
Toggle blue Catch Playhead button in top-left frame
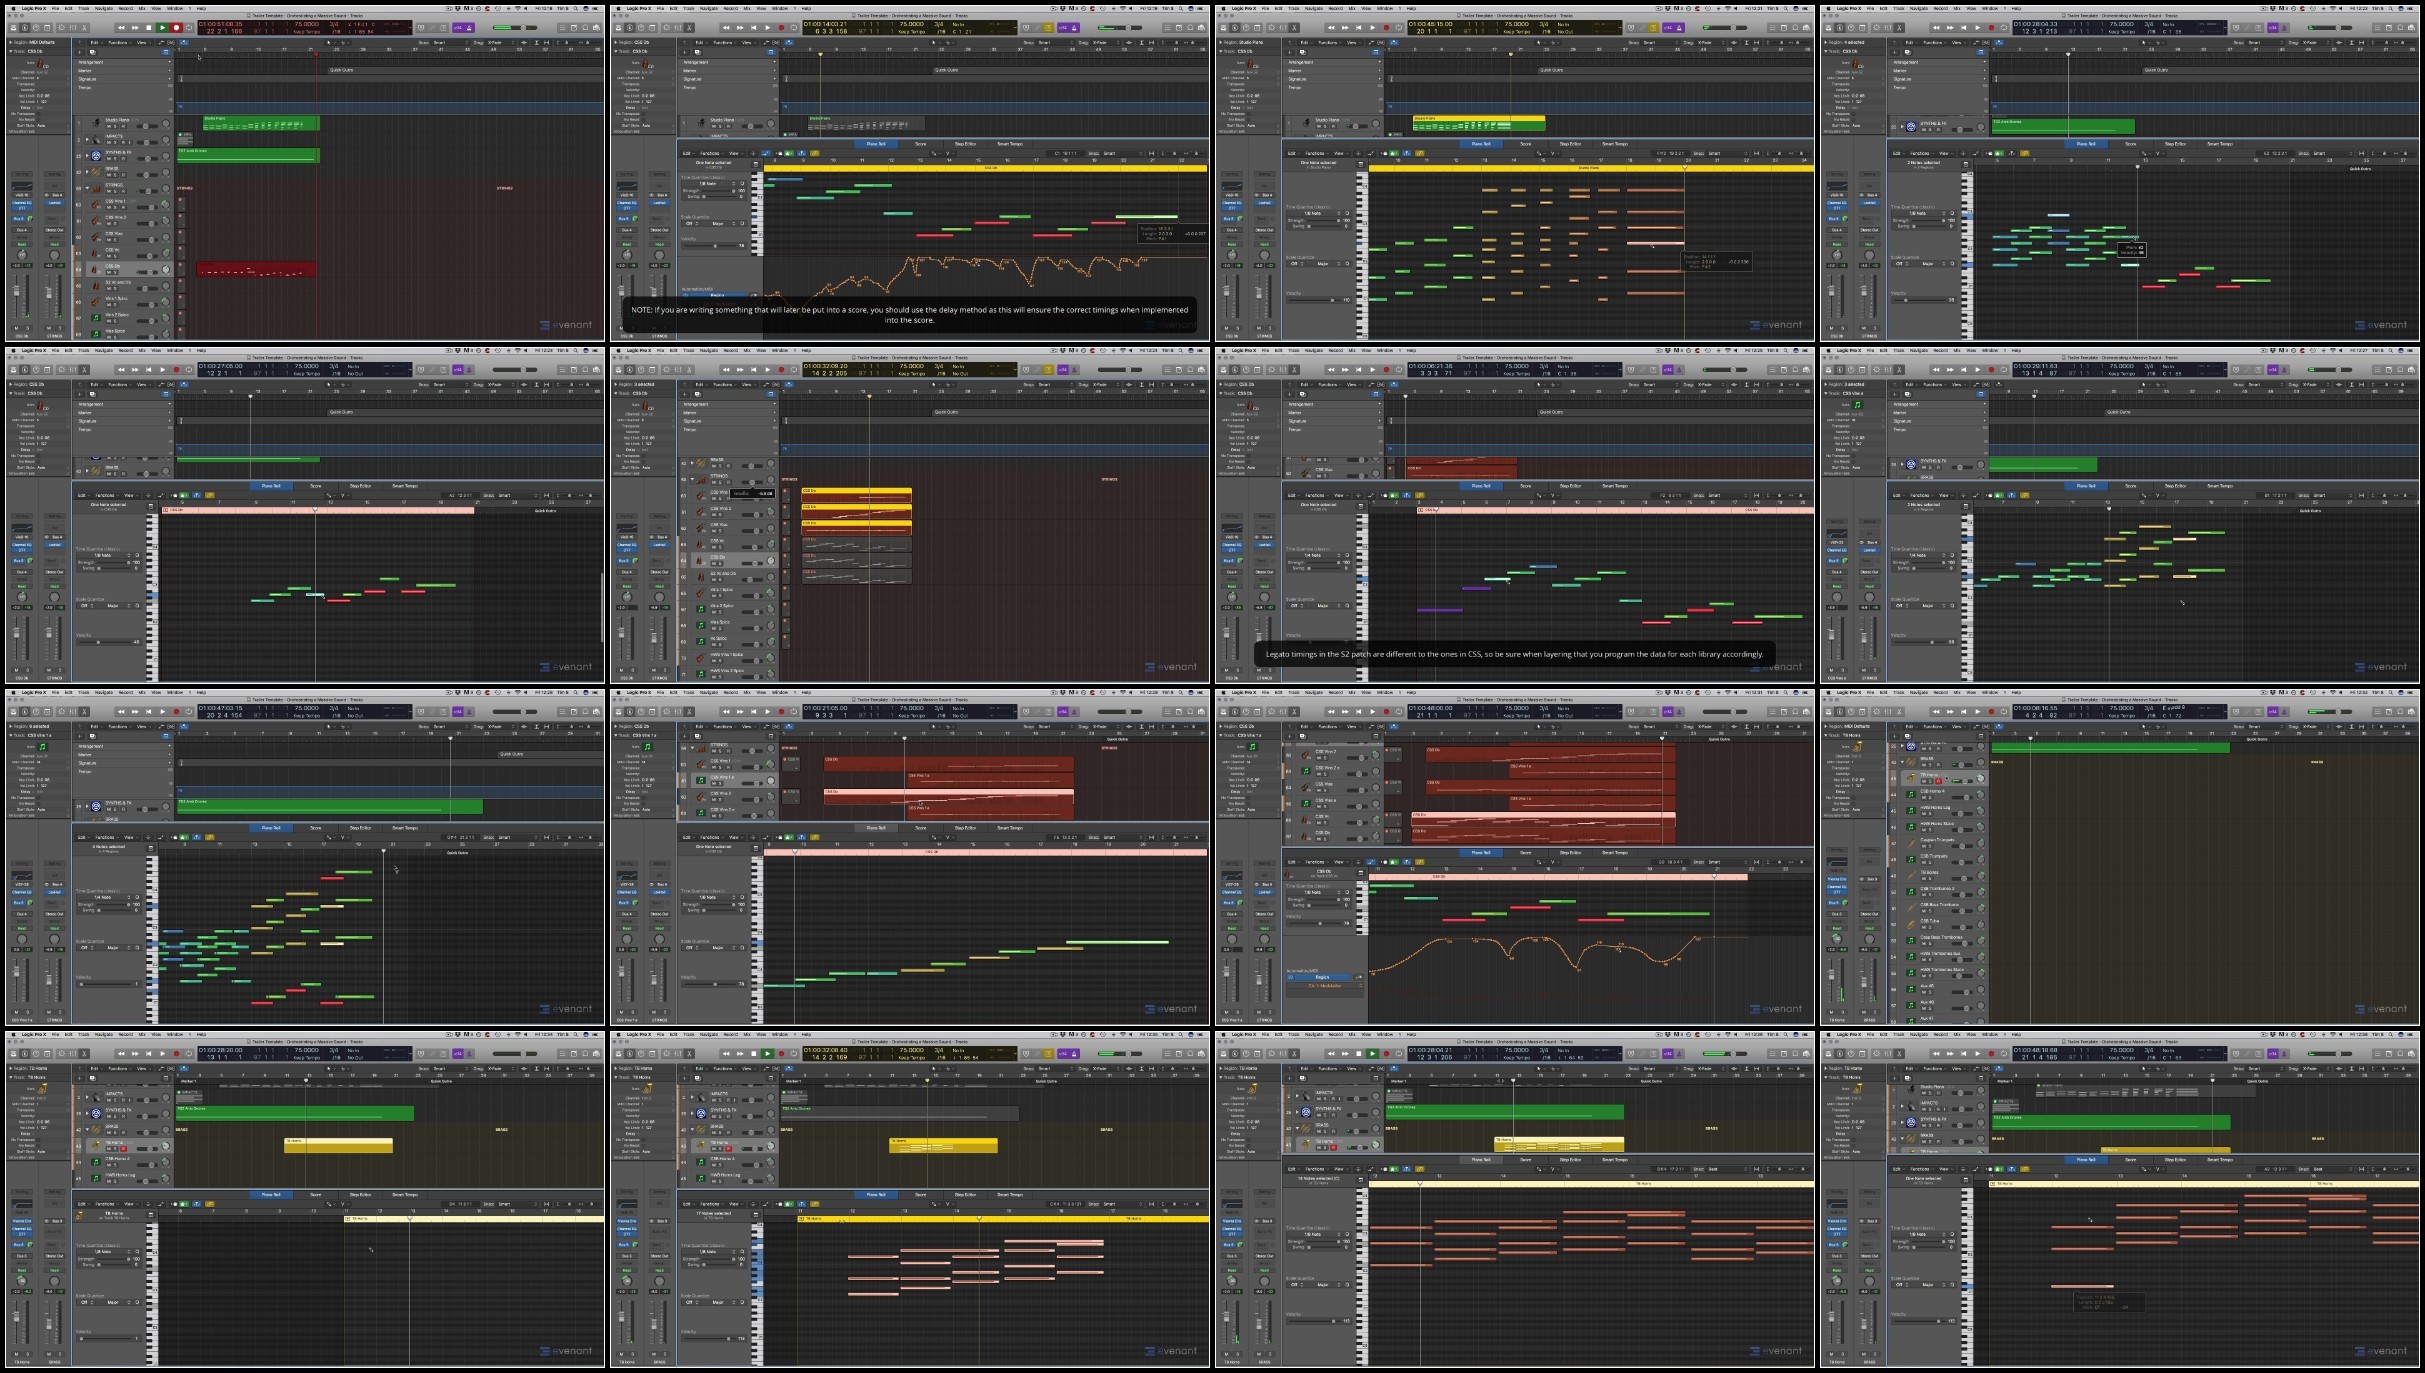coord(184,42)
